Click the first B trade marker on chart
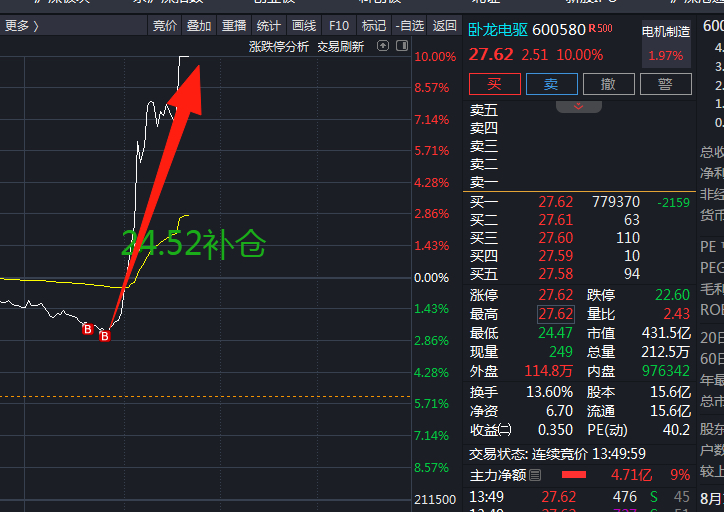724x512 pixels. click(87, 329)
